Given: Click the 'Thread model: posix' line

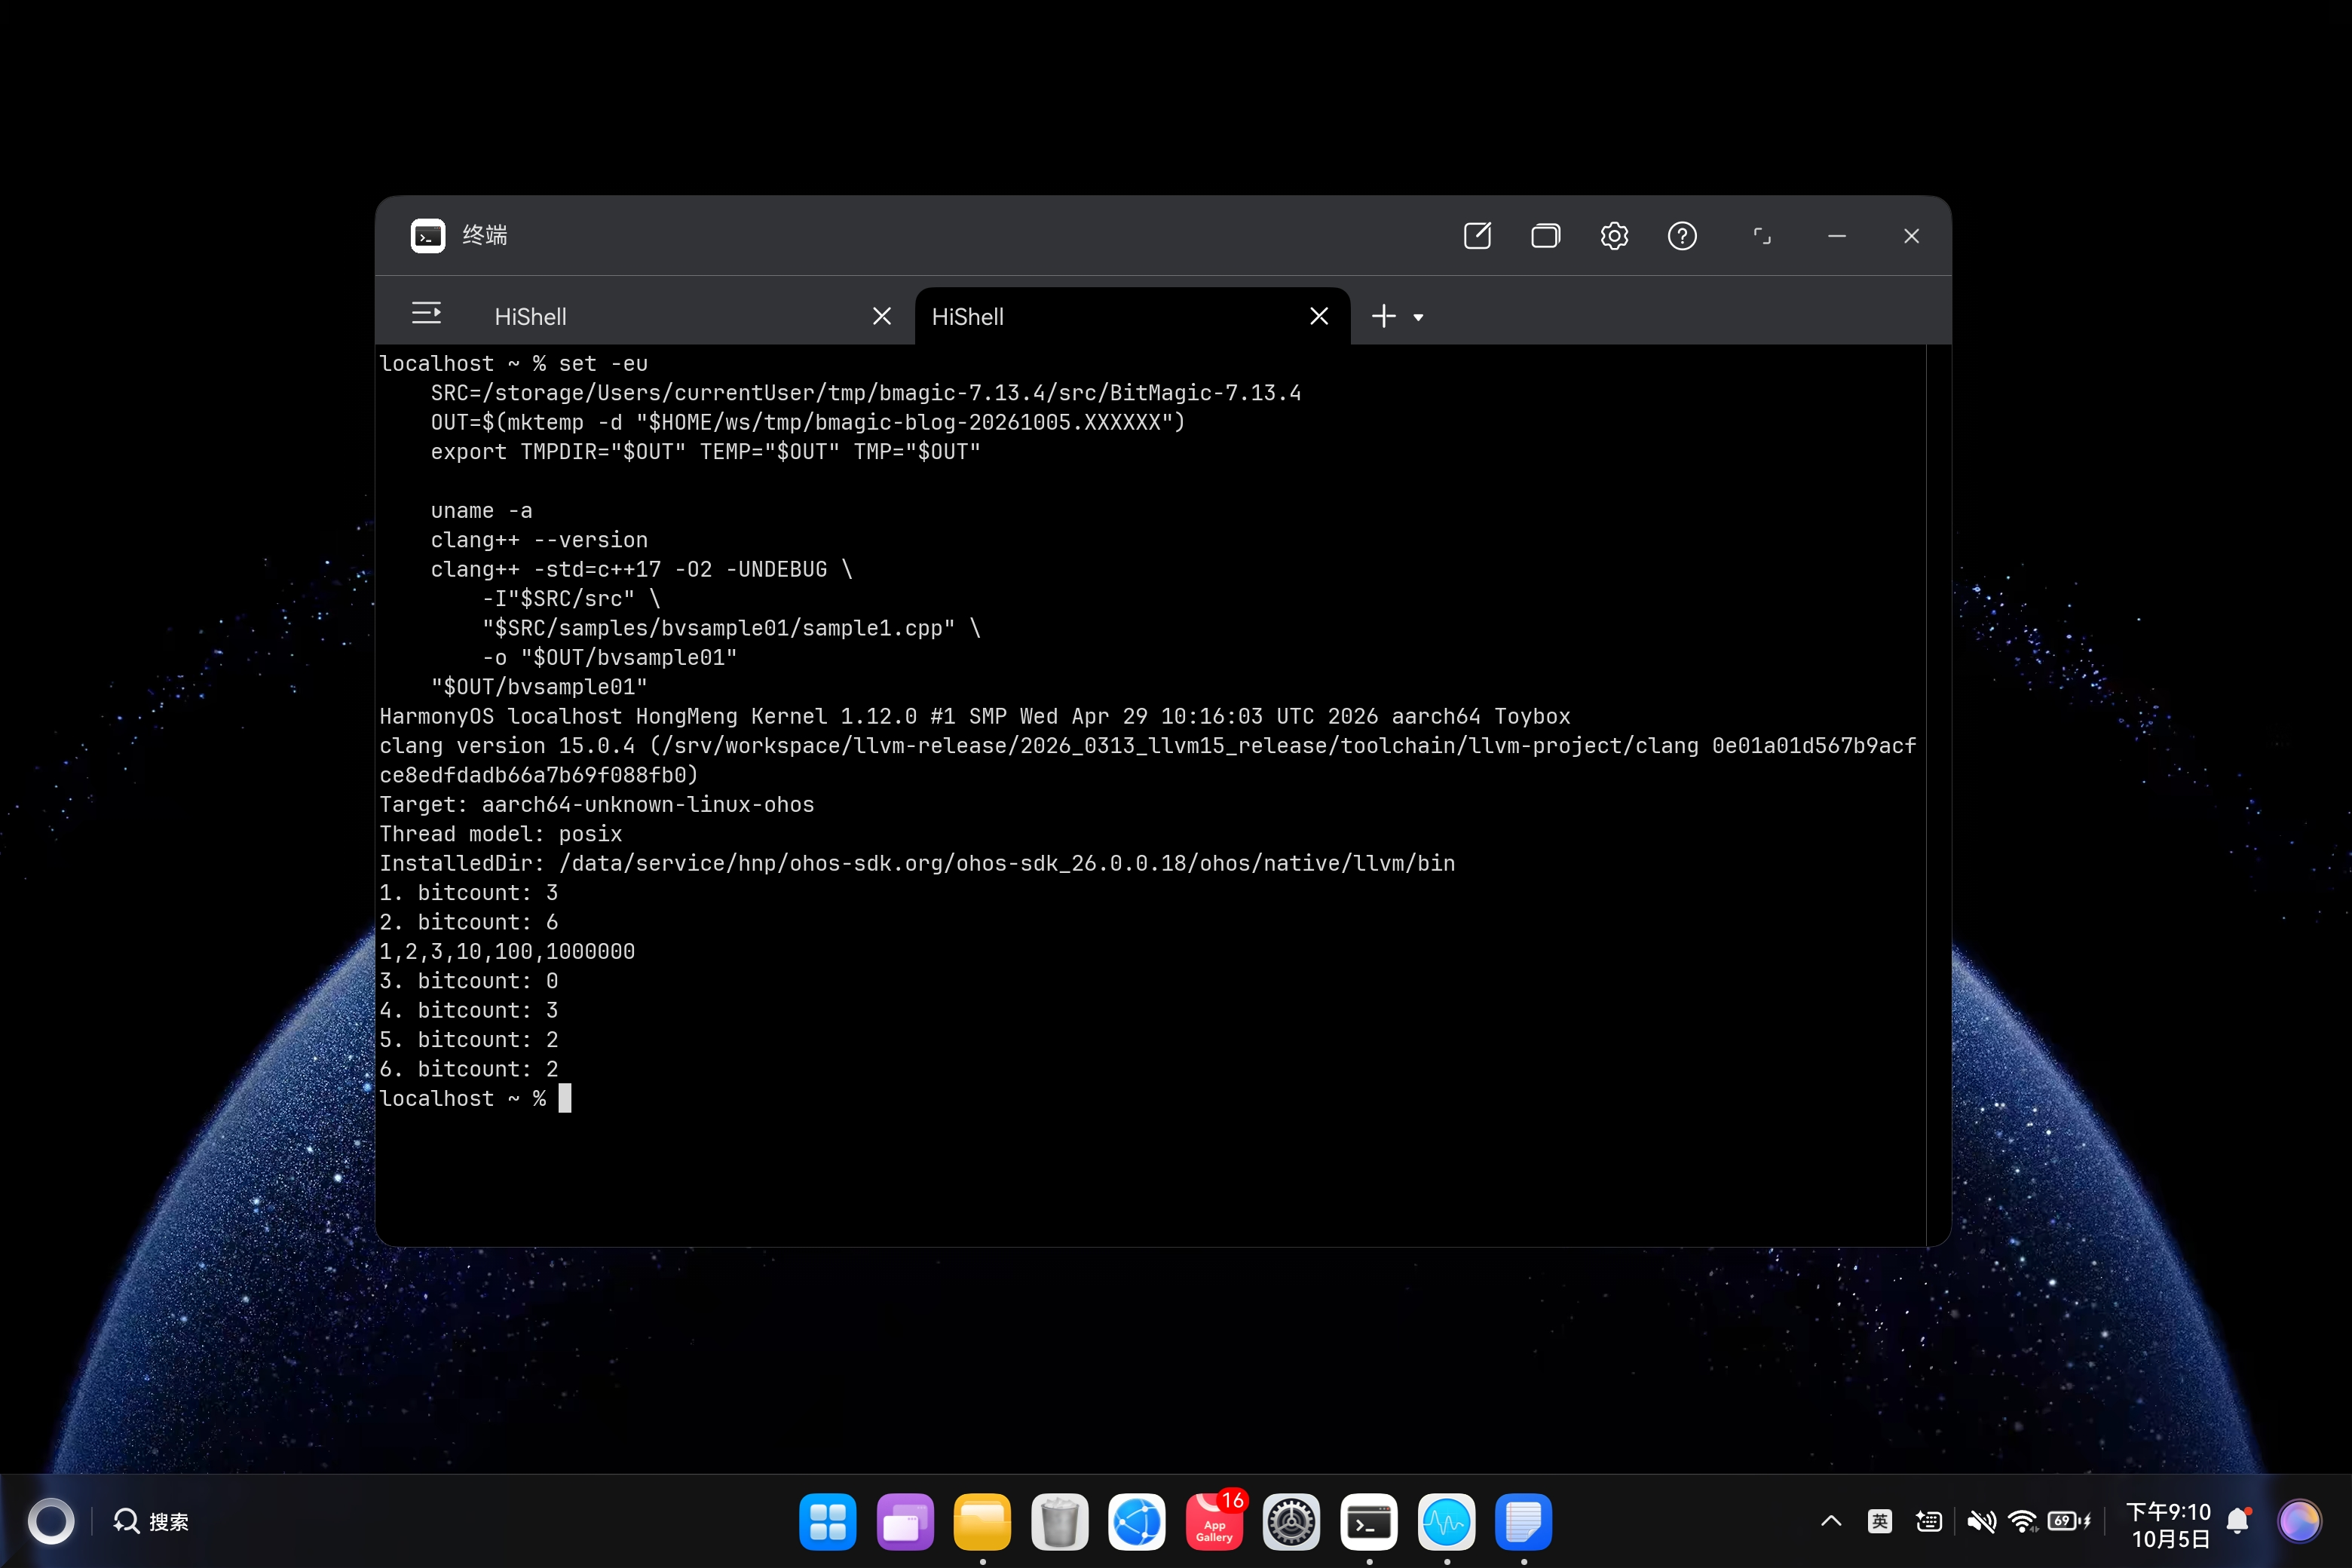Looking at the screenshot, I should [x=501, y=833].
